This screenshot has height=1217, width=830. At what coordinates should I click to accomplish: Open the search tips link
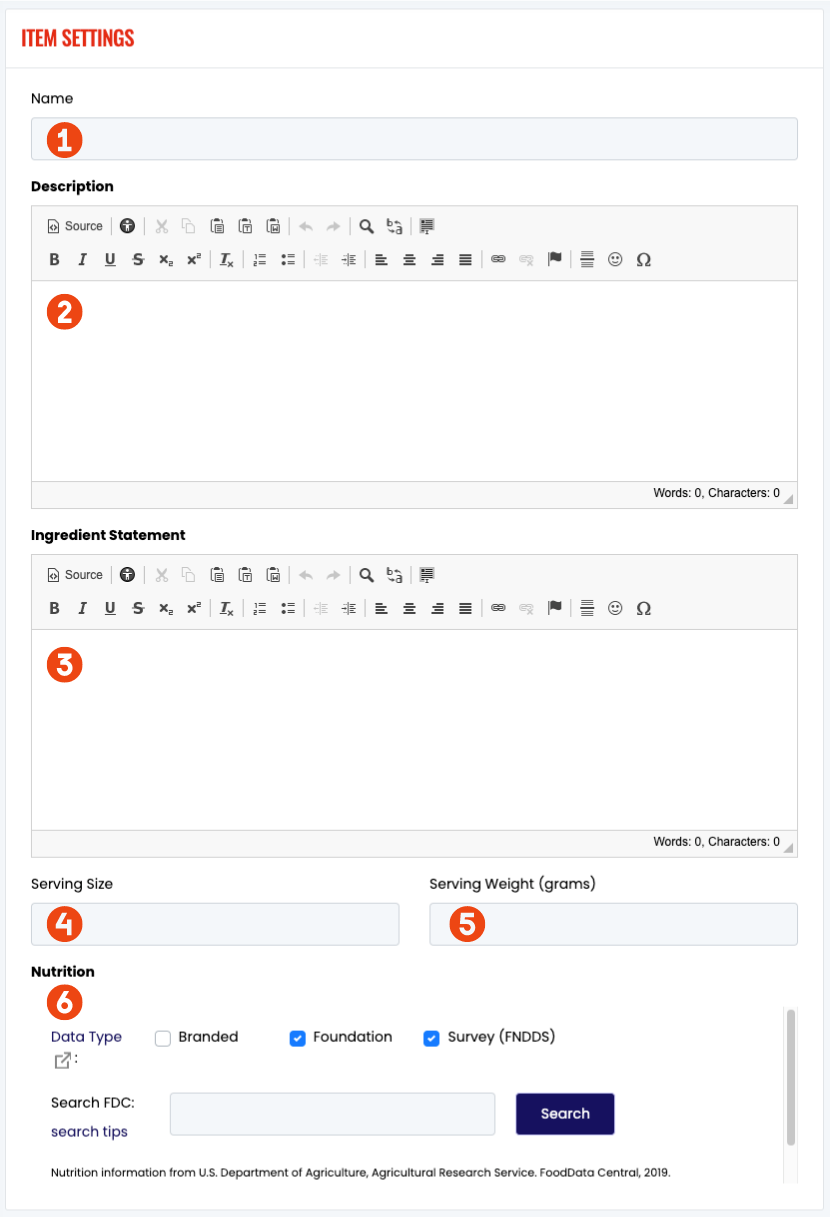click(89, 1132)
